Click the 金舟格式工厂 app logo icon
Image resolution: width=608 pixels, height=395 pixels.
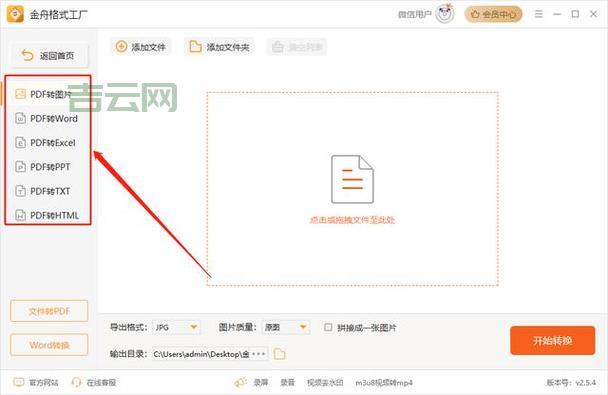tap(15, 14)
